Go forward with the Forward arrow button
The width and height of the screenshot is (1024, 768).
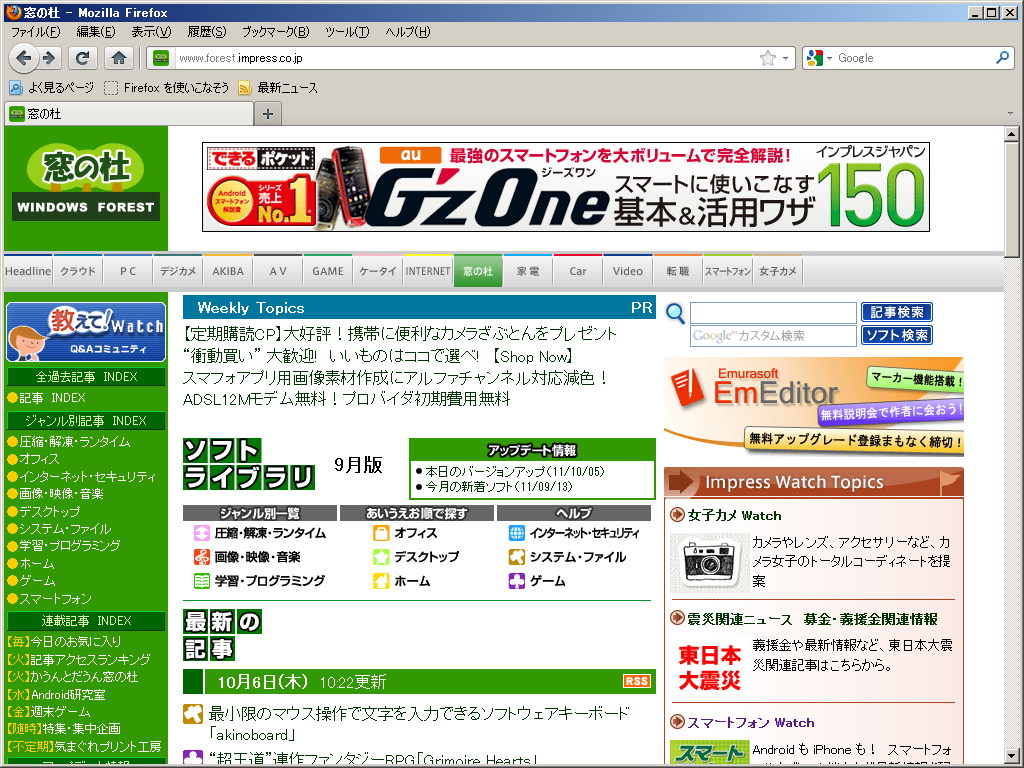pos(49,58)
